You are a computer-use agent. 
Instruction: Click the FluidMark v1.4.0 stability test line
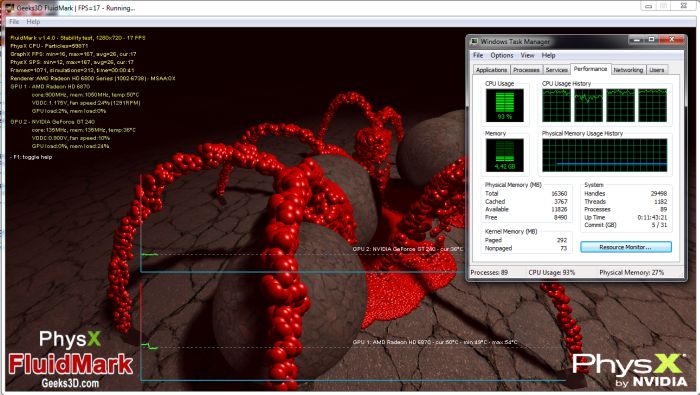[78, 38]
